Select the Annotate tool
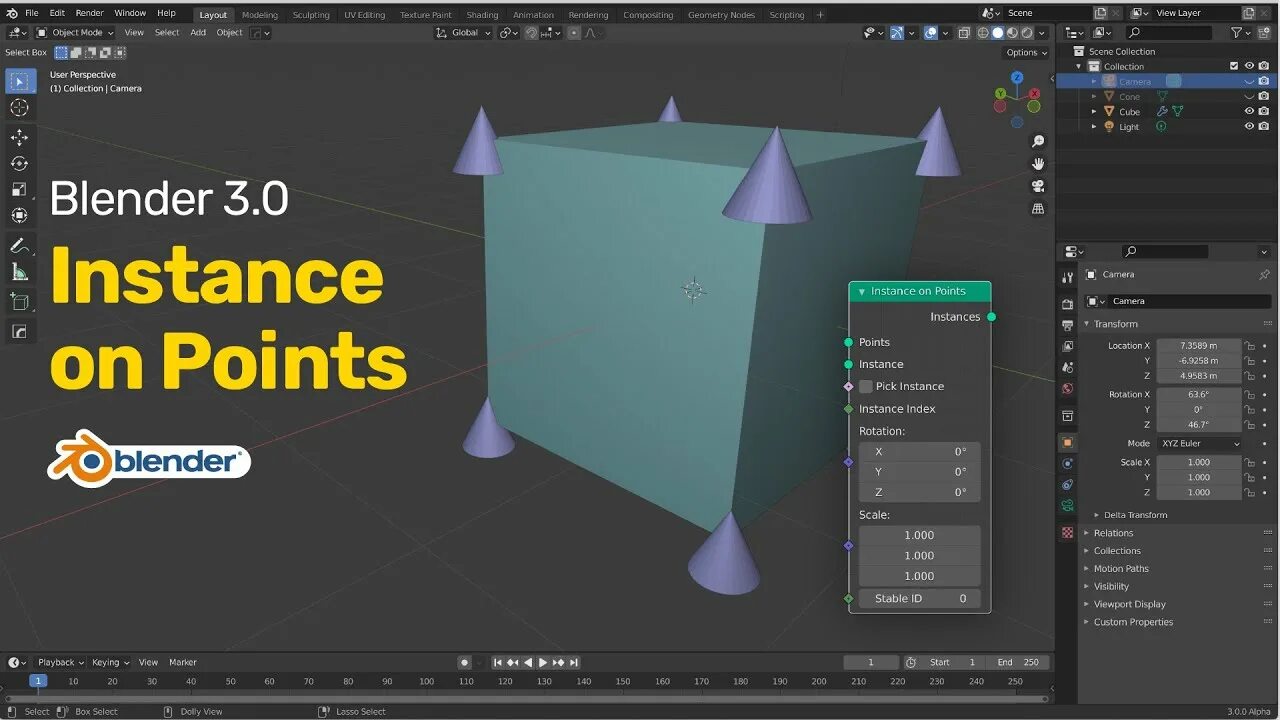The height and width of the screenshot is (720, 1280). pyautogui.click(x=20, y=245)
